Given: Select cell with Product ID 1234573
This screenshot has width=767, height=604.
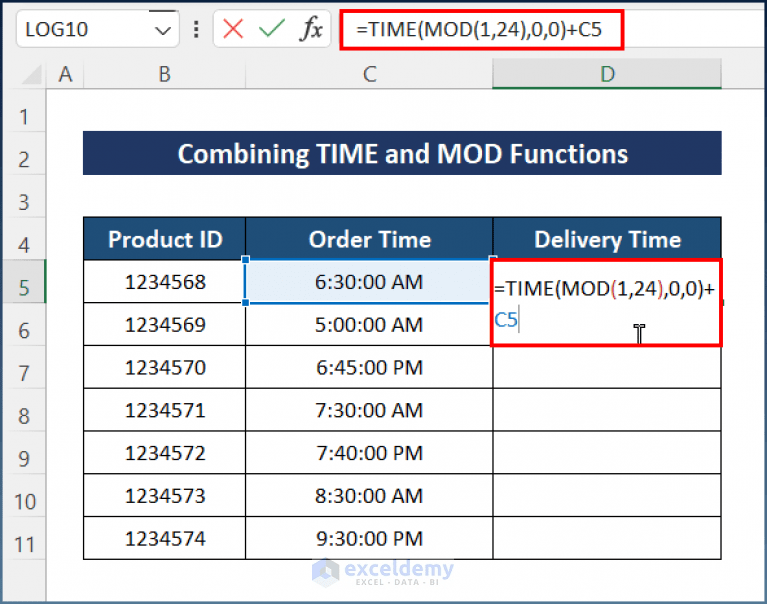Looking at the screenshot, I should pyautogui.click(x=165, y=496).
